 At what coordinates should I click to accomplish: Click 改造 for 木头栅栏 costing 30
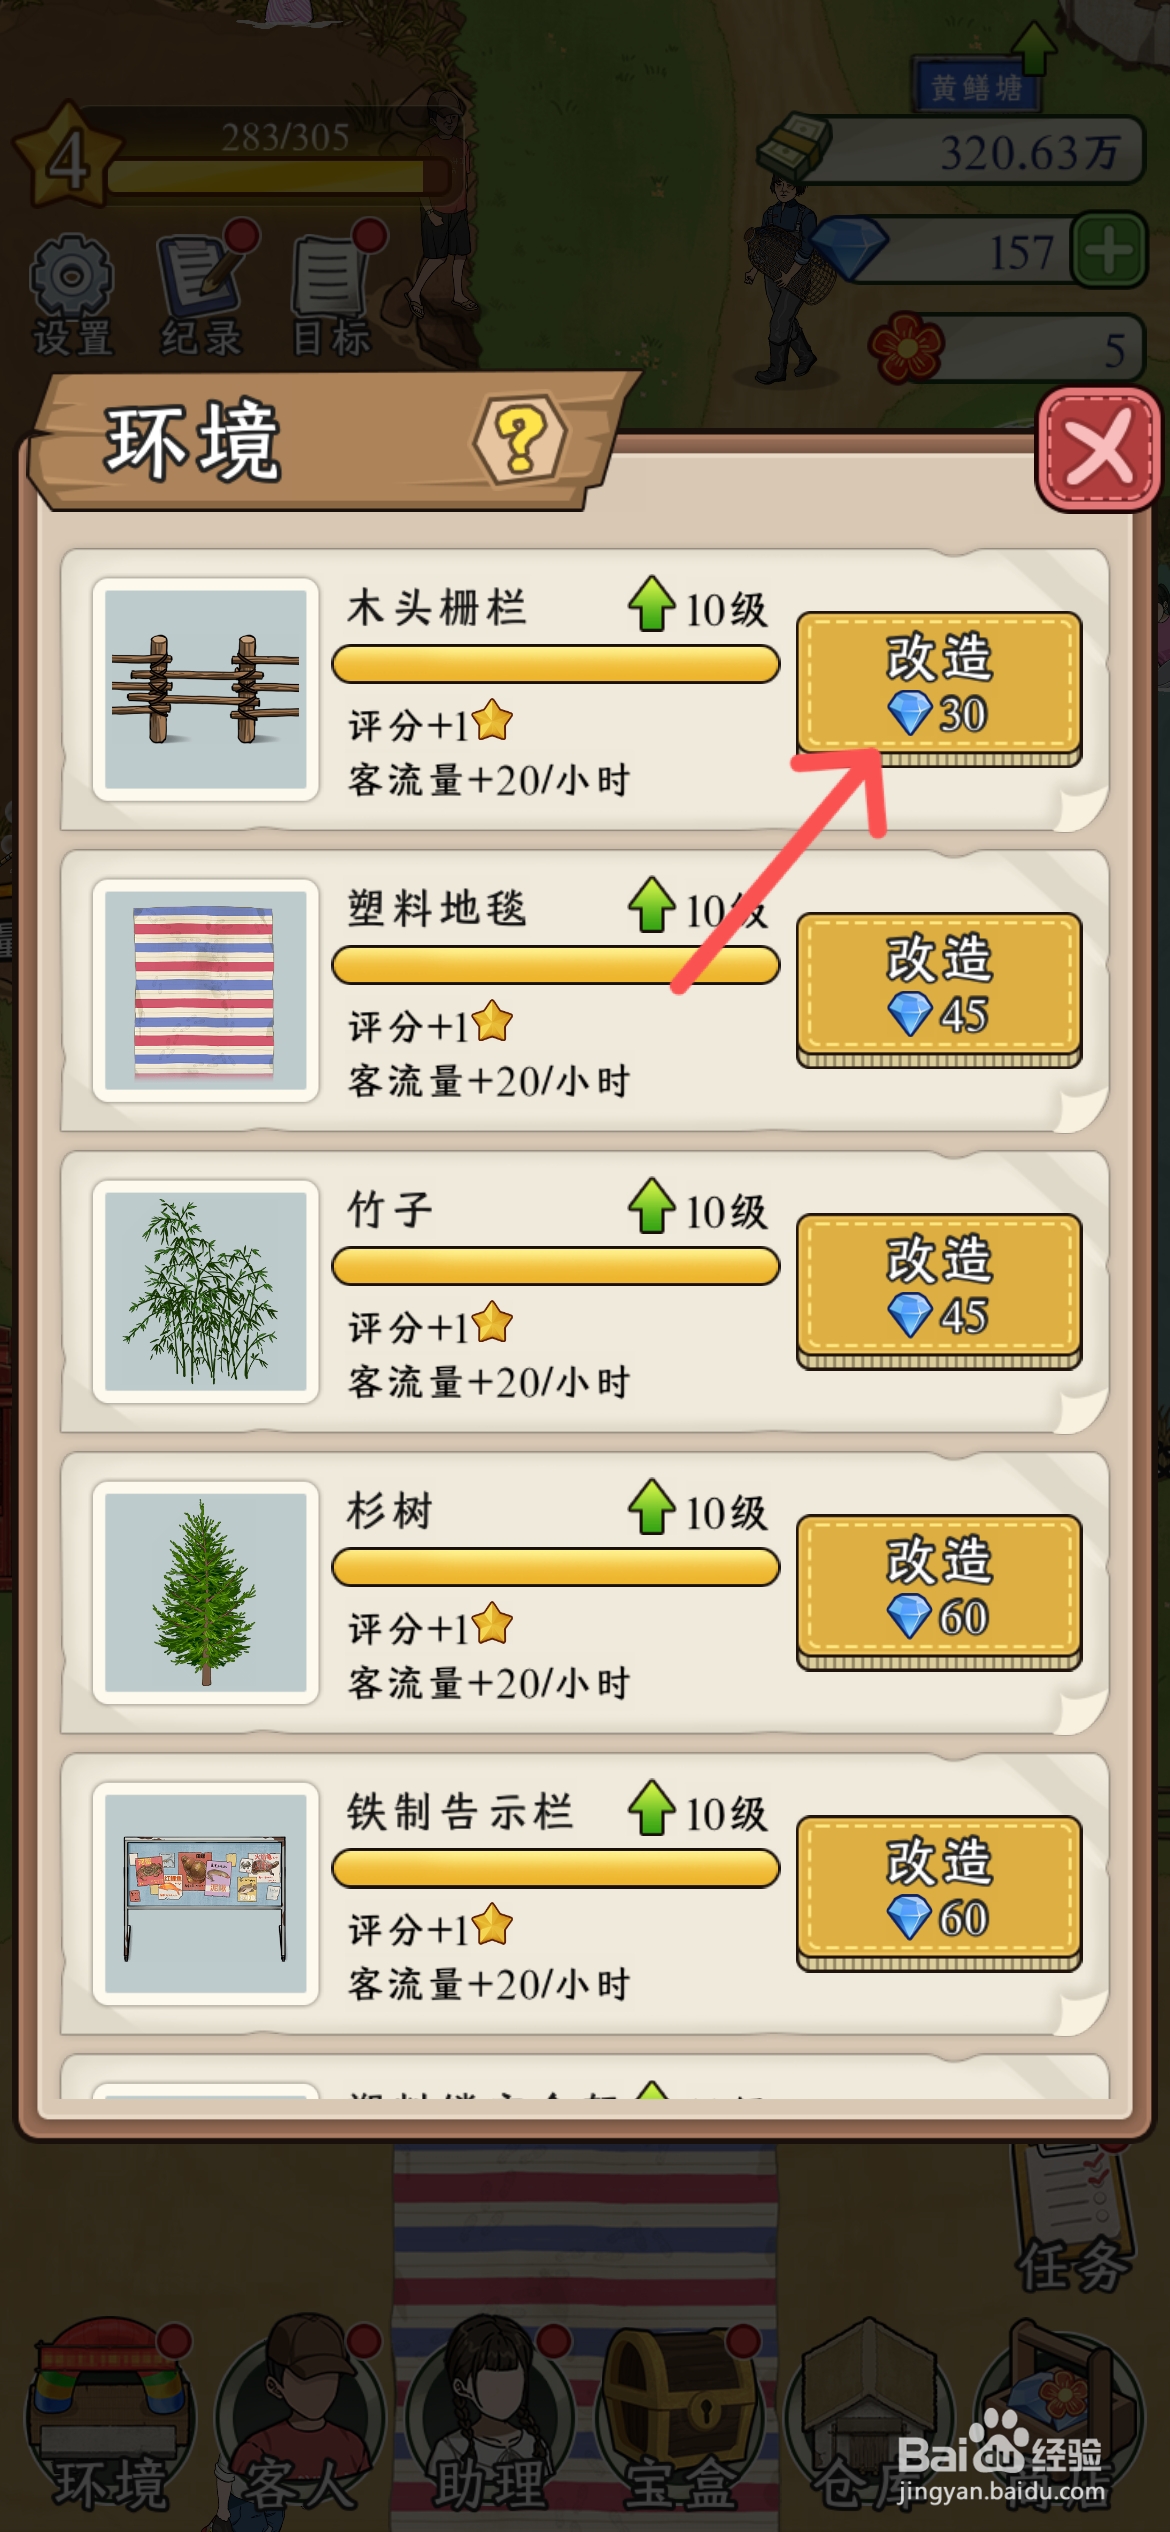pos(938,688)
